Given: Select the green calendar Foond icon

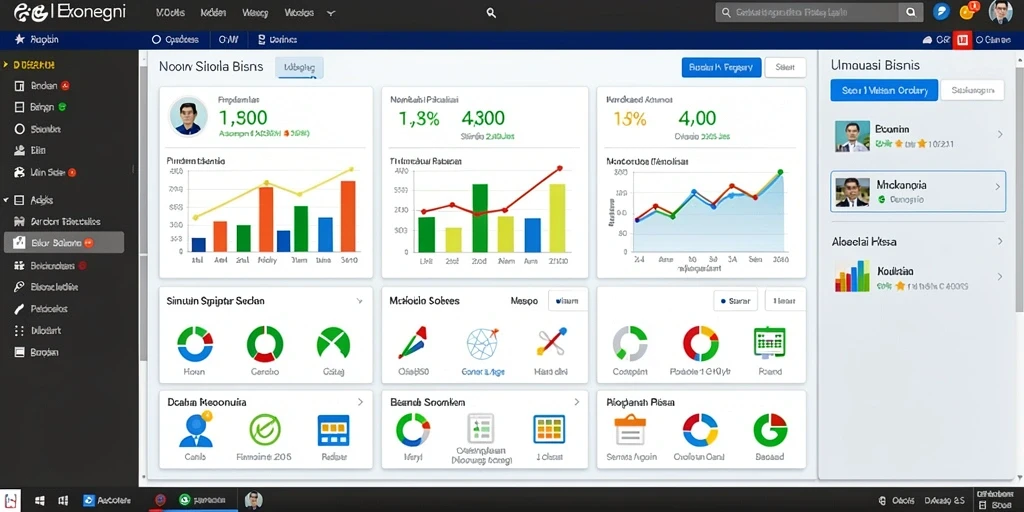Looking at the screenshot, I should coord(769,342).
